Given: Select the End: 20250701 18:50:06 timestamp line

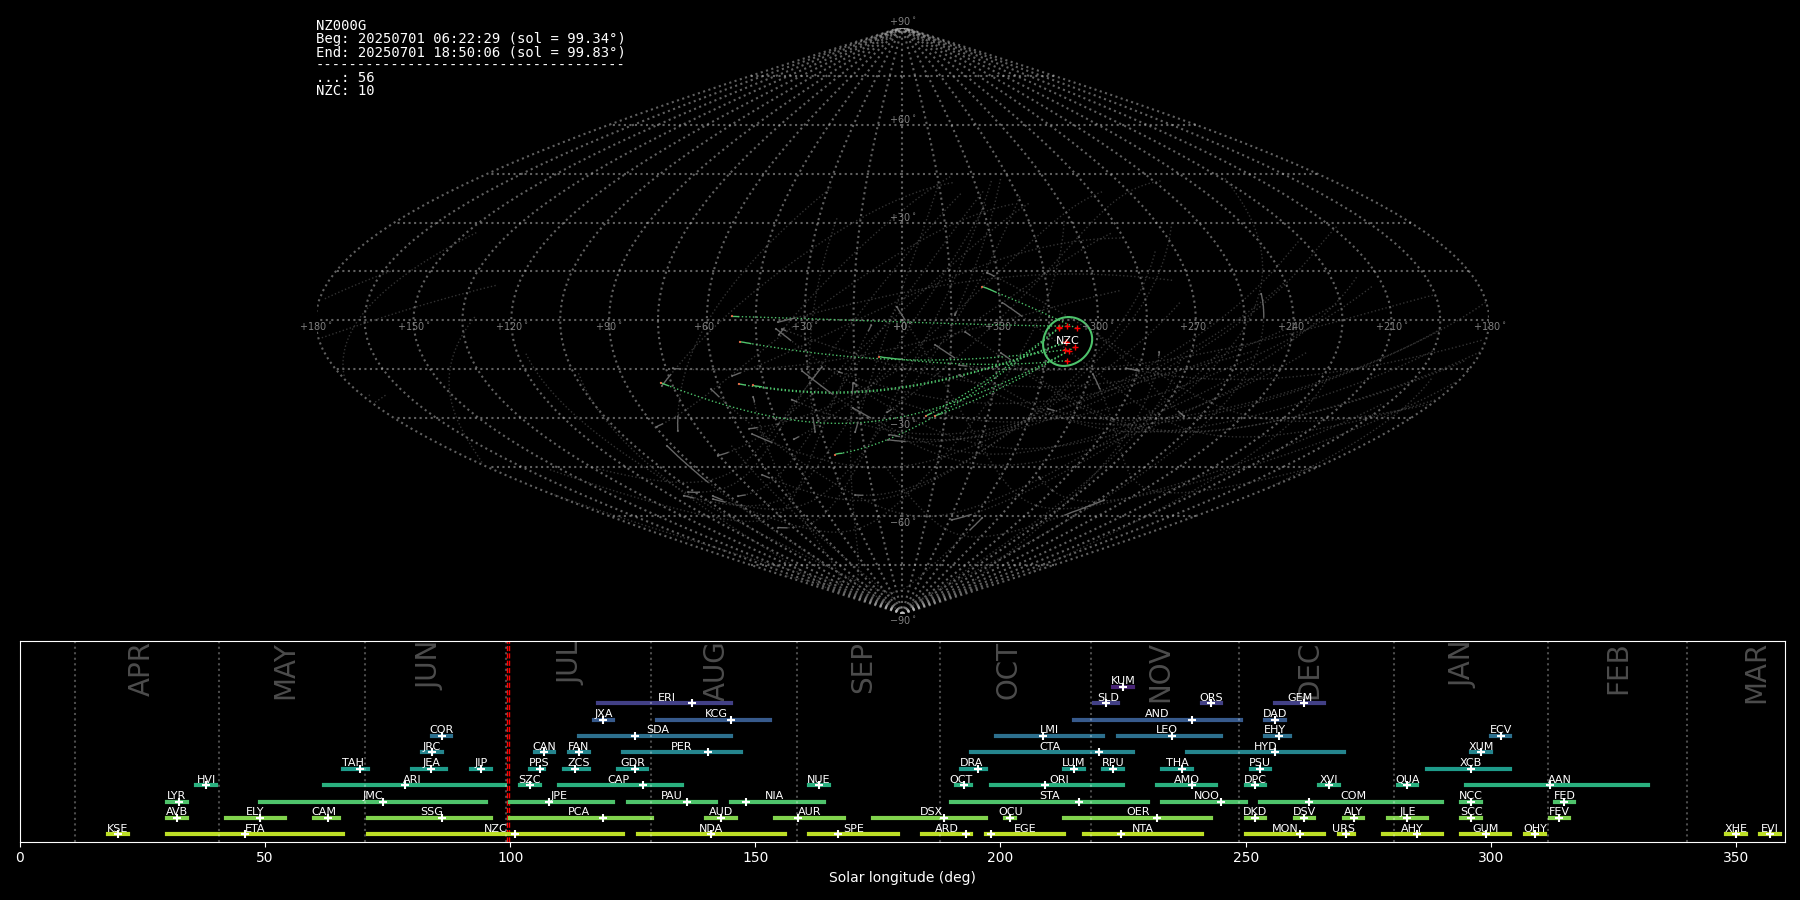Looking at the screenshot, I should [x=470, y=52].
